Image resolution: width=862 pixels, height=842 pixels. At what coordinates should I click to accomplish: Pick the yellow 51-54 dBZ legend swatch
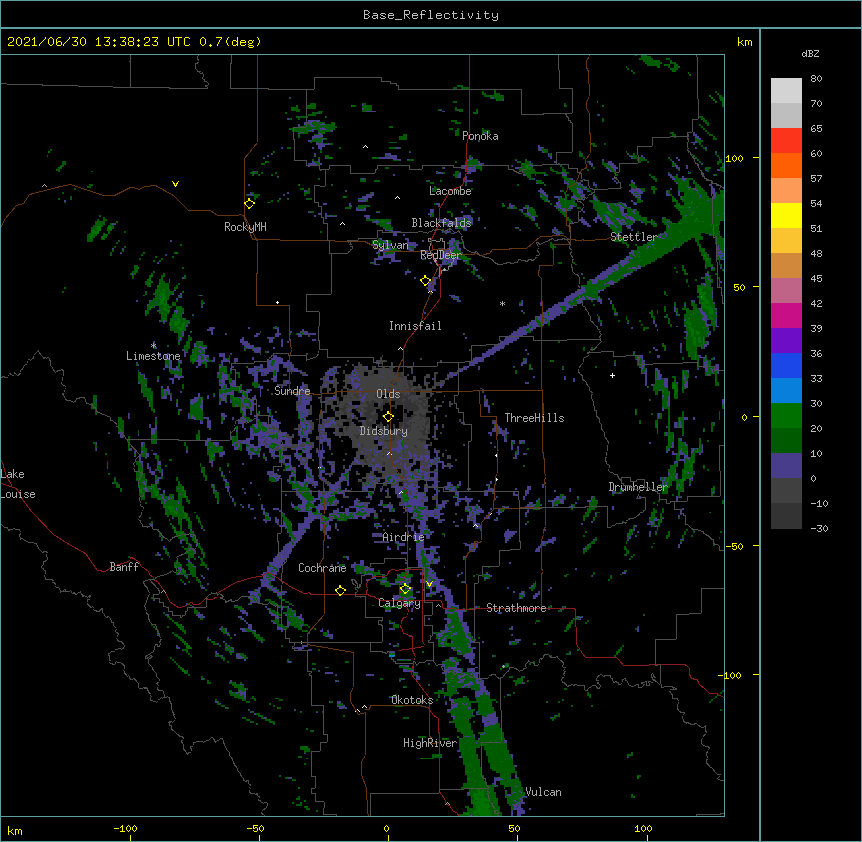(786, 215)
